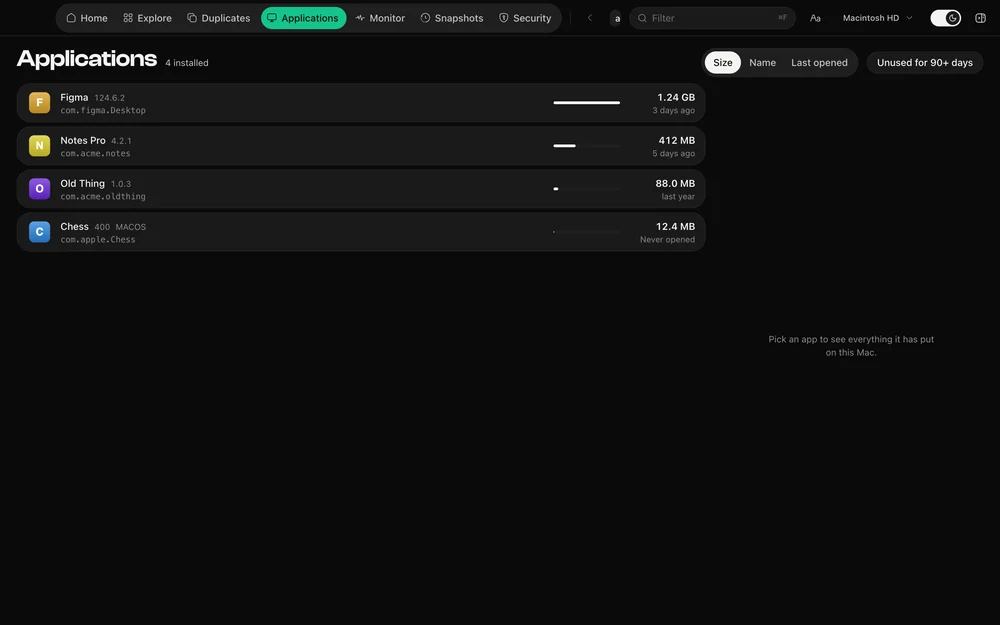Click the 412 MB size value
Viewport: 1000px width, 625px height.
click(677, 140)
